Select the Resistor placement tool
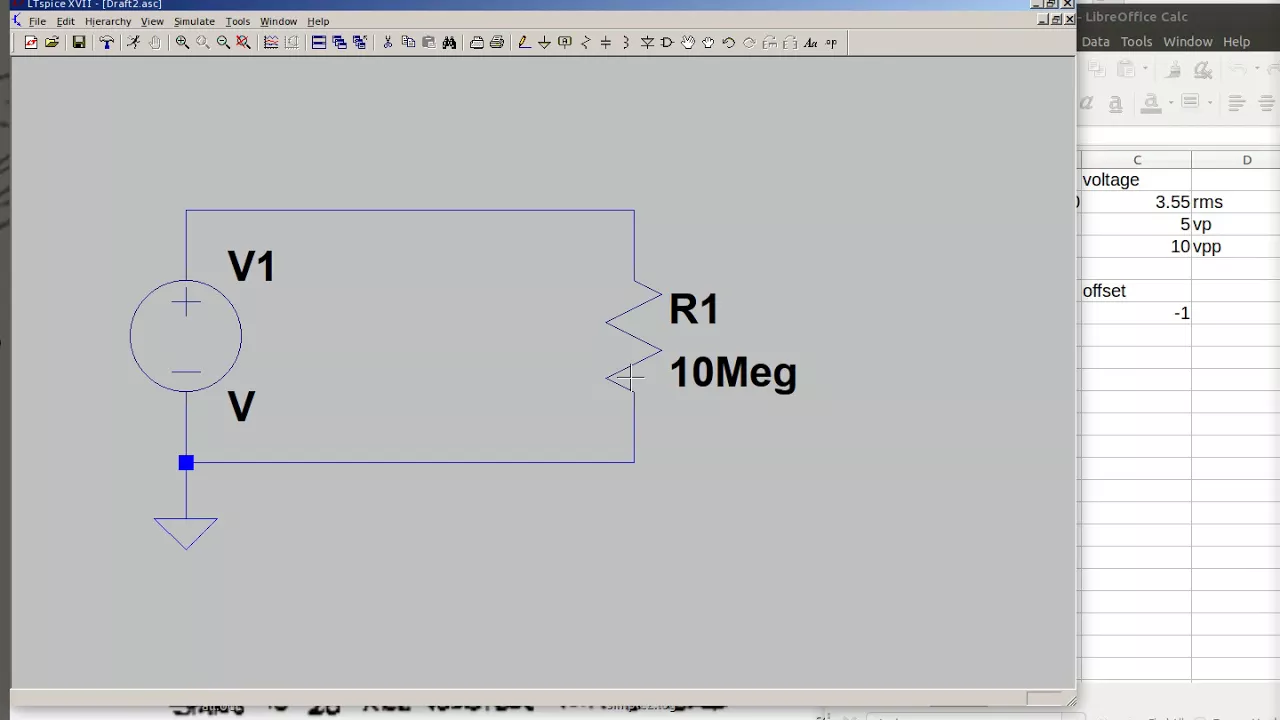This screenshot has width=1280, height=720. tap(585, 42)
